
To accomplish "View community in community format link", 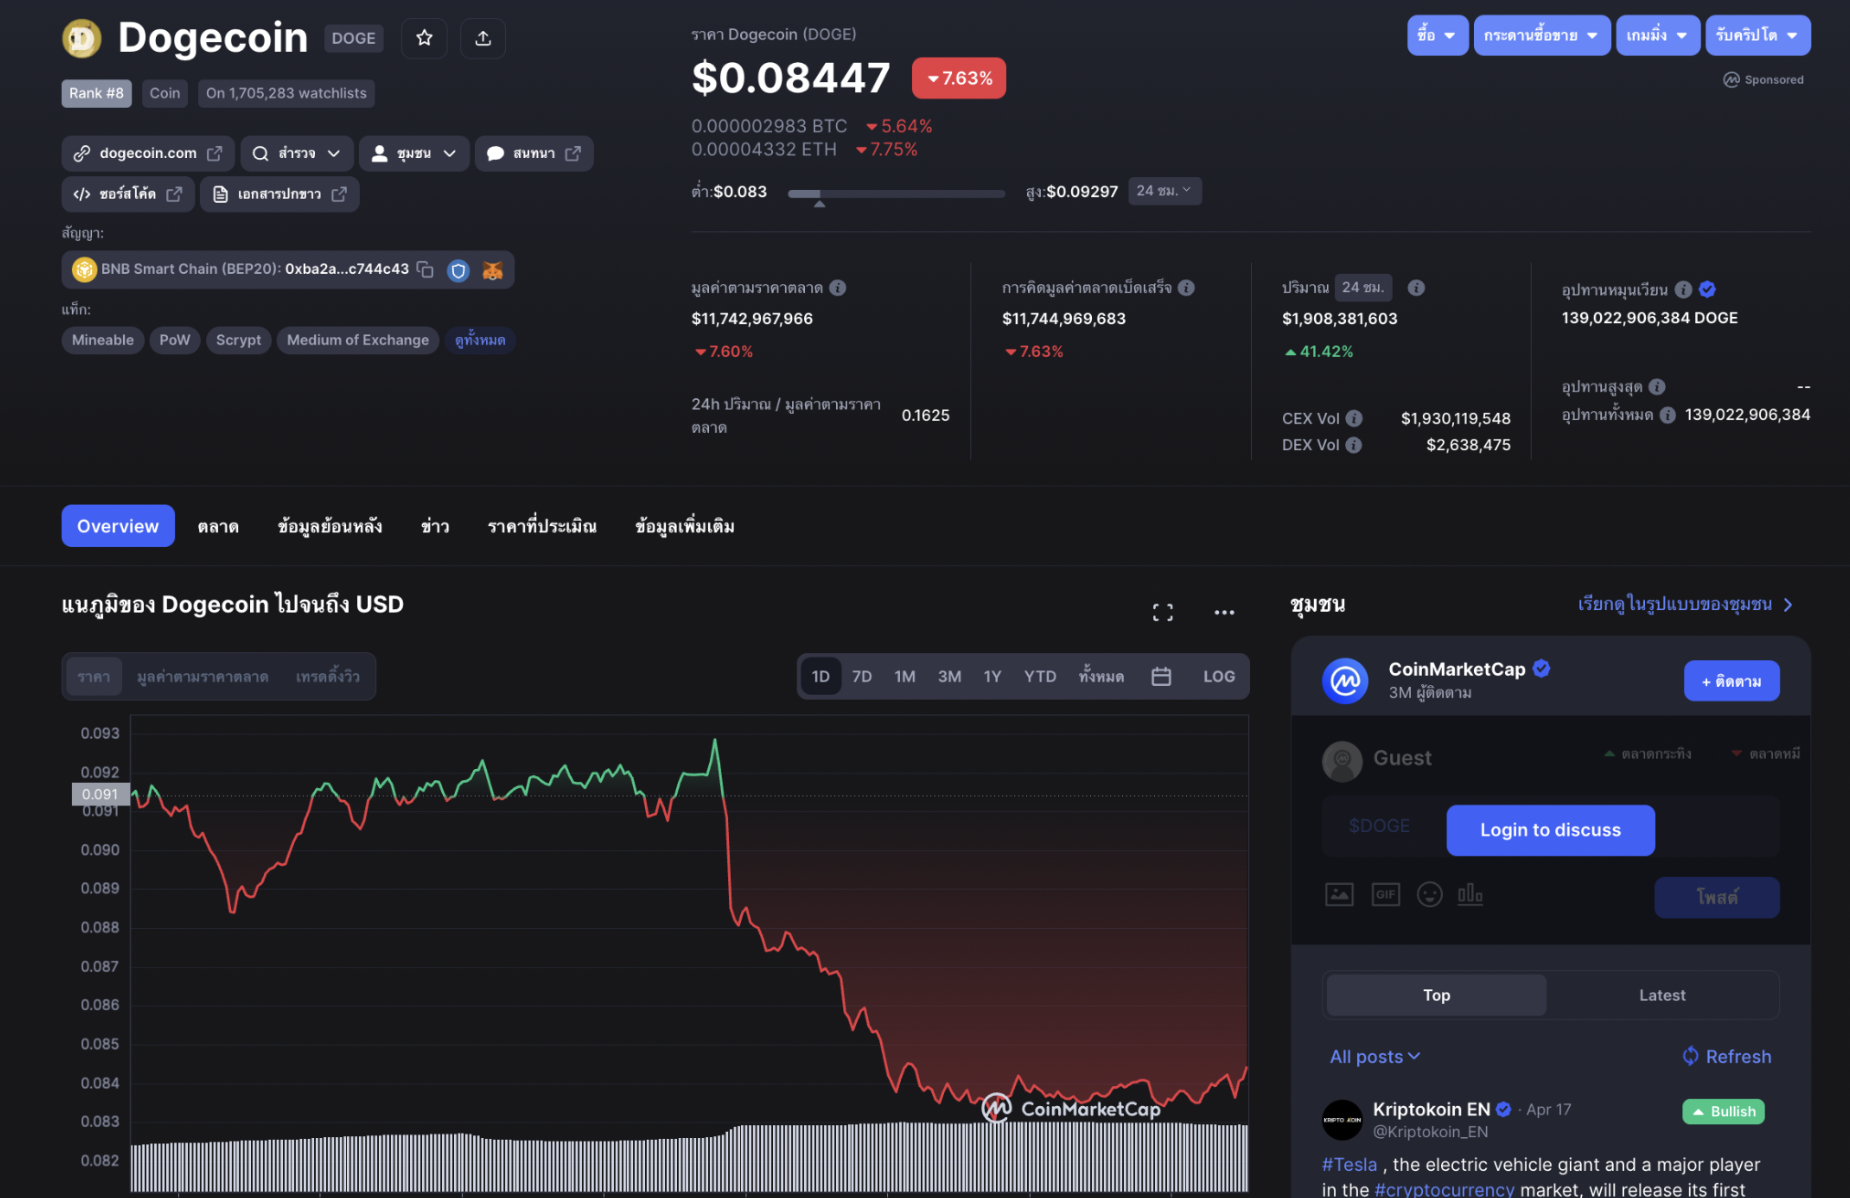I will 1685,604.
